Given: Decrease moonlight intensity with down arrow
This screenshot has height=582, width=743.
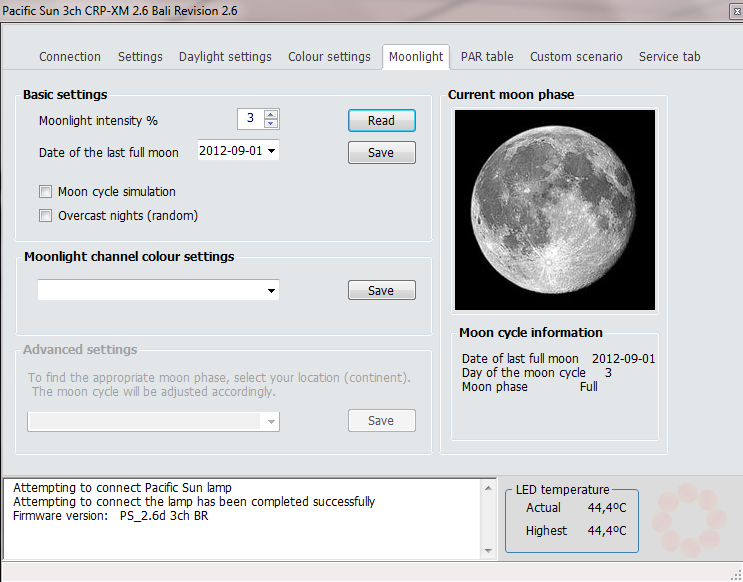Looking at the screenshot, I should click(x=271, y=124).
